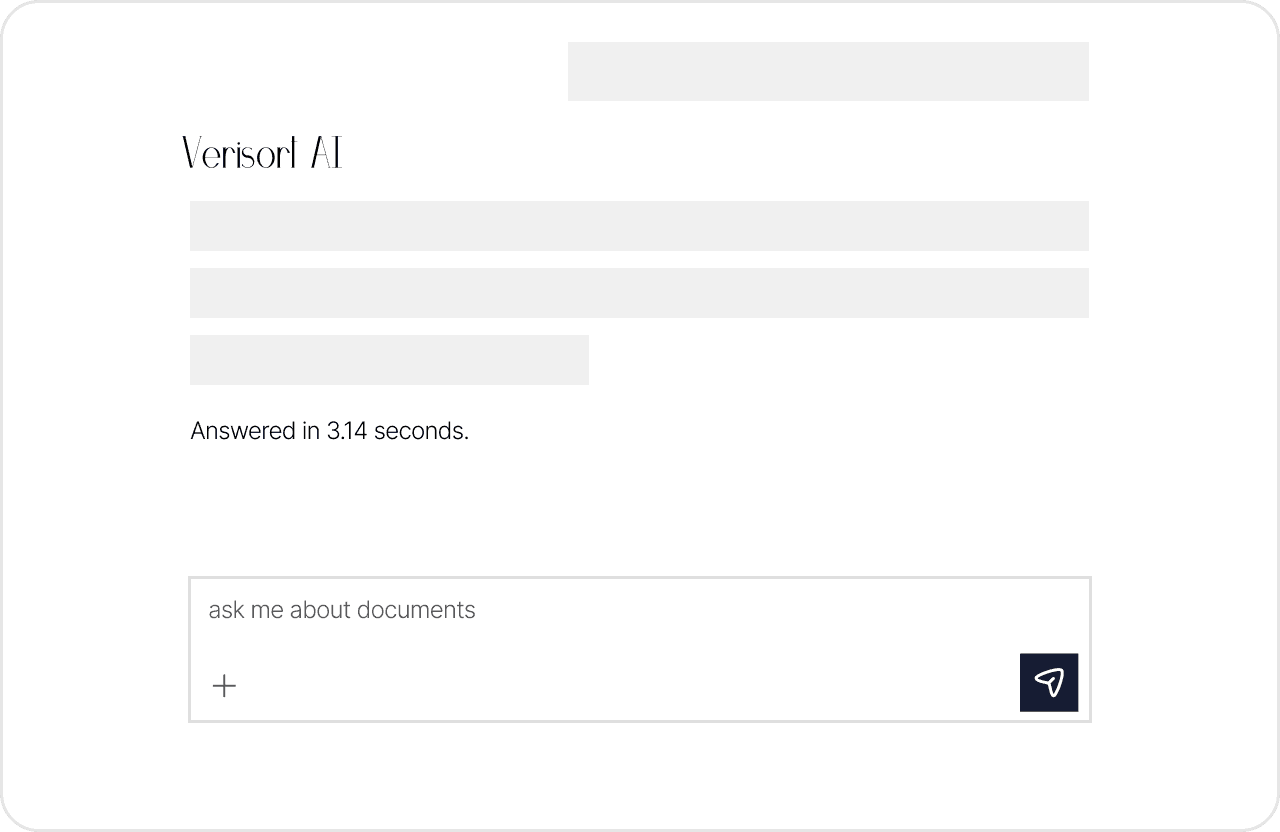Viewport: 1280px width, 832px height.
Task: Click "AI" in the Verisort AI title
Action: [x=326, y=154]
